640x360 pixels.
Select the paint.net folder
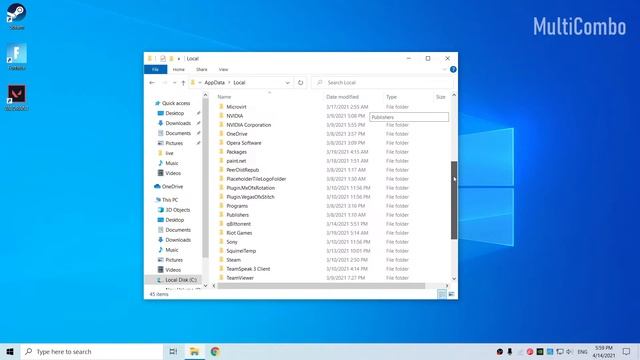236,161
